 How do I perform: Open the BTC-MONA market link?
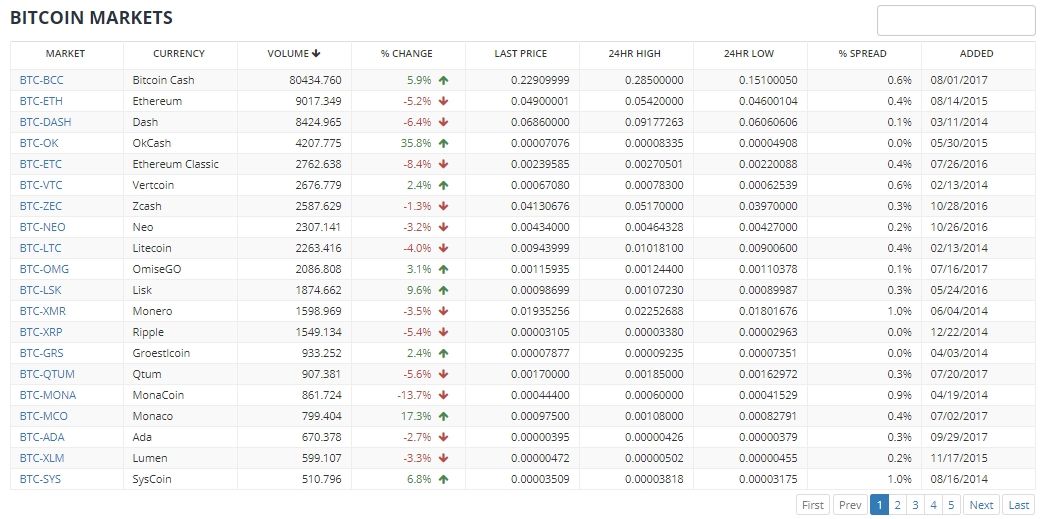[x=48, y=396]
